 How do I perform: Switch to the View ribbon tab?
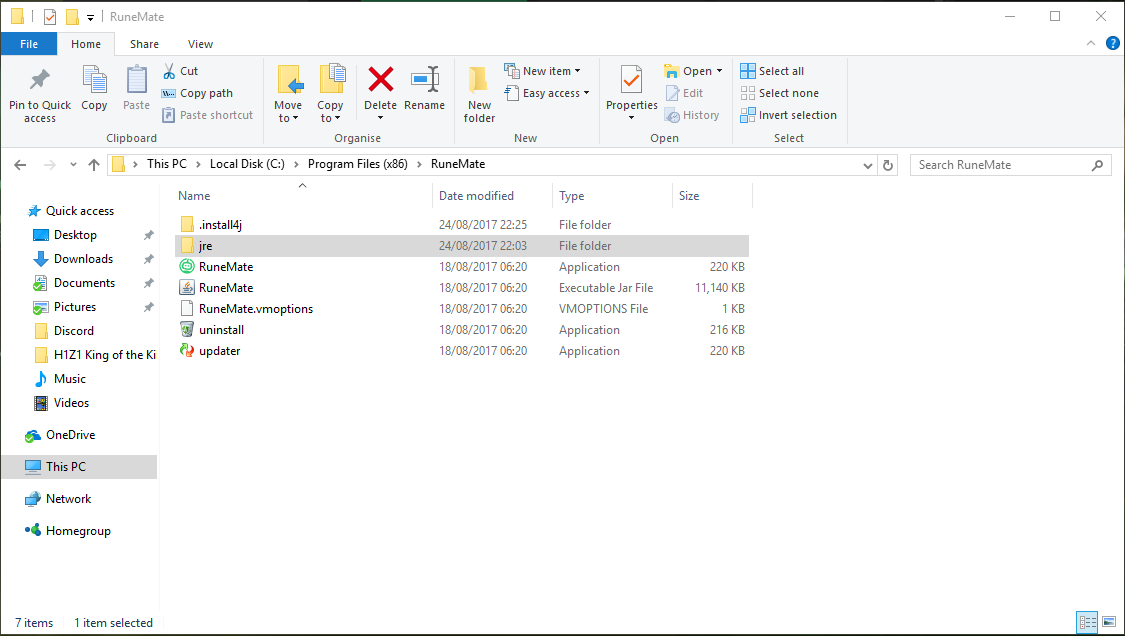200,44
